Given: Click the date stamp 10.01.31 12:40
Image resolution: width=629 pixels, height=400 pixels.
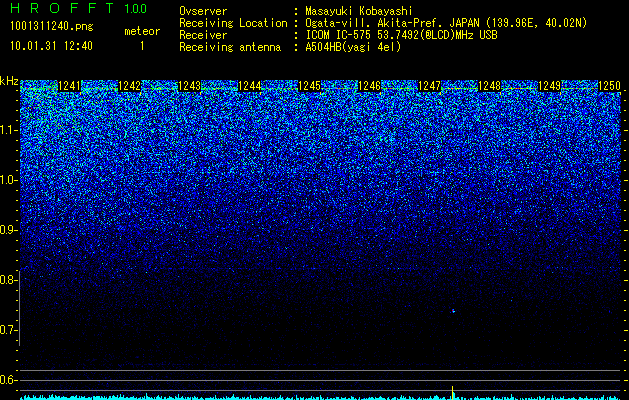Looking at the screenshot, I should 51,46.
